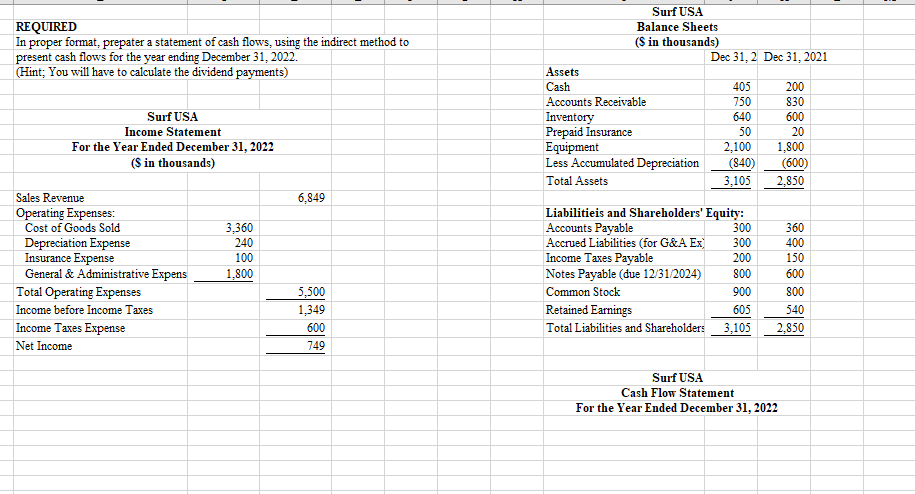Click the Assets section heading
915x494 pixels.
pos(563,72)
